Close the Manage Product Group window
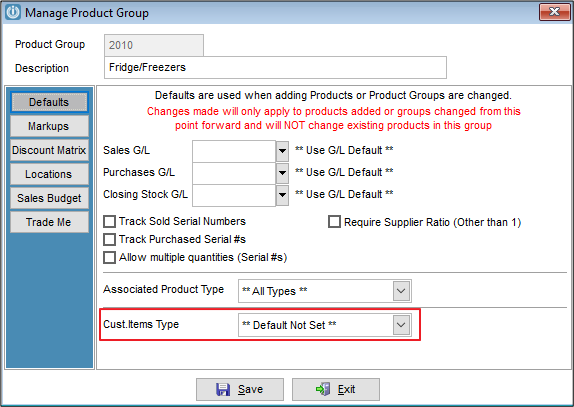This screenshot has height=407, width=574. [x=554, y=12]
